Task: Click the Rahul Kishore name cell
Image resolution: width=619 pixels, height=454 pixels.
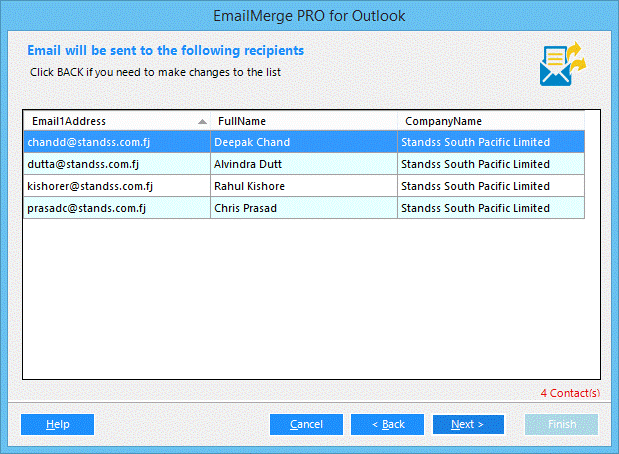Action: click(304, 186)
